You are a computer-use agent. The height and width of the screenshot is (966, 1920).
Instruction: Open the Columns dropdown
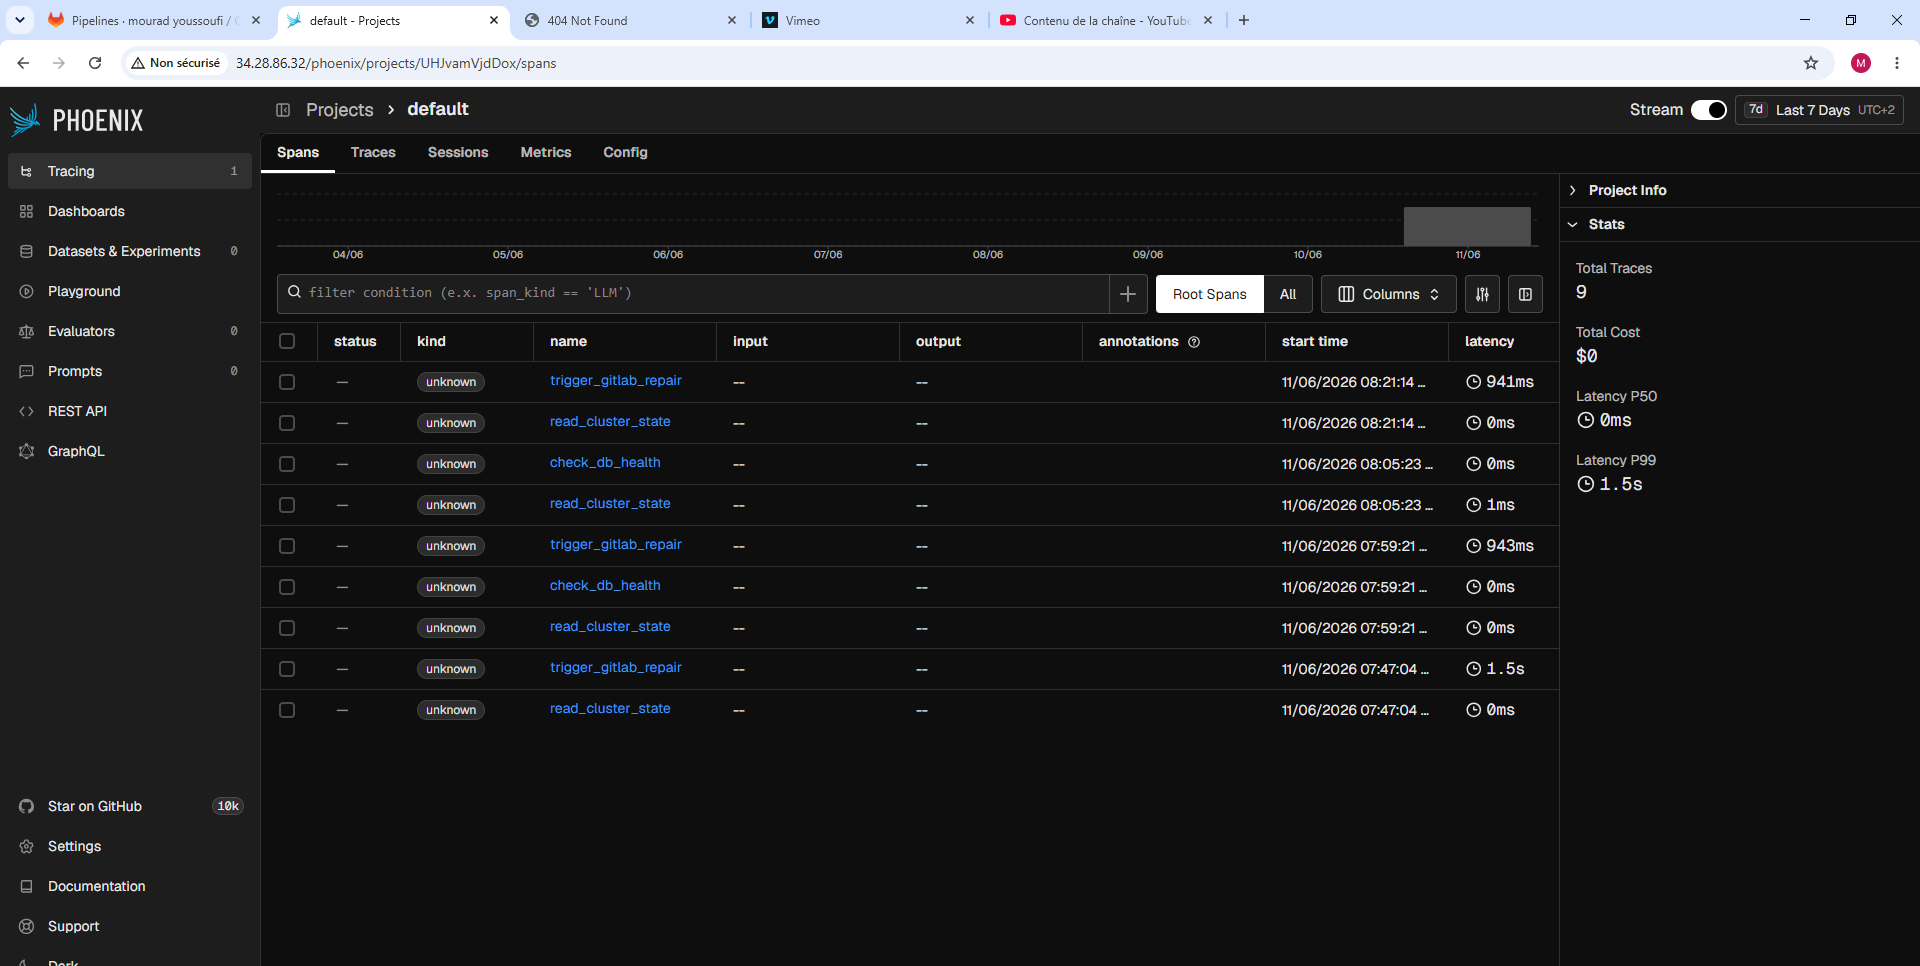click(x=1388, y=294)
